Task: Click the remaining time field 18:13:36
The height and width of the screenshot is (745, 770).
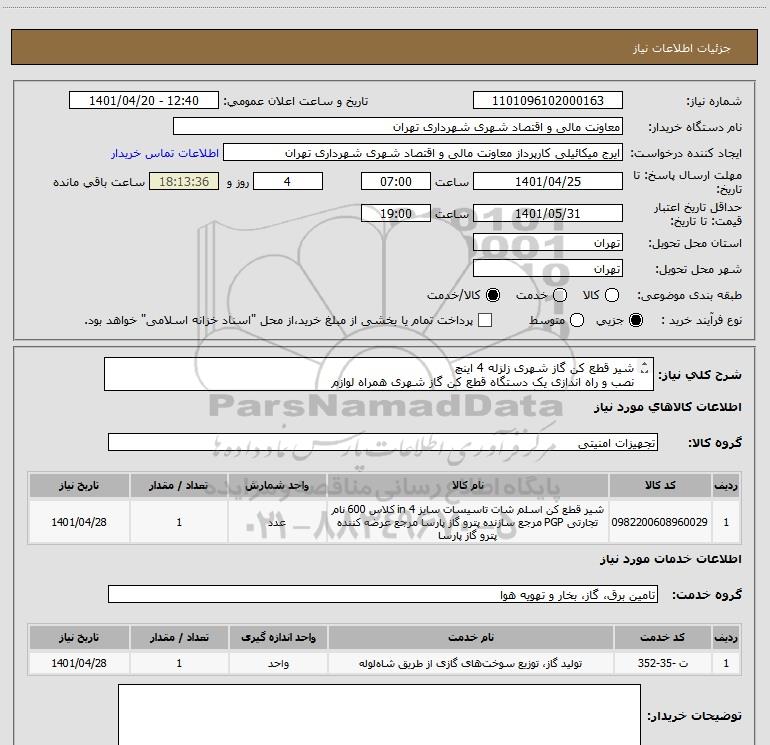Action: click(184, 181)
